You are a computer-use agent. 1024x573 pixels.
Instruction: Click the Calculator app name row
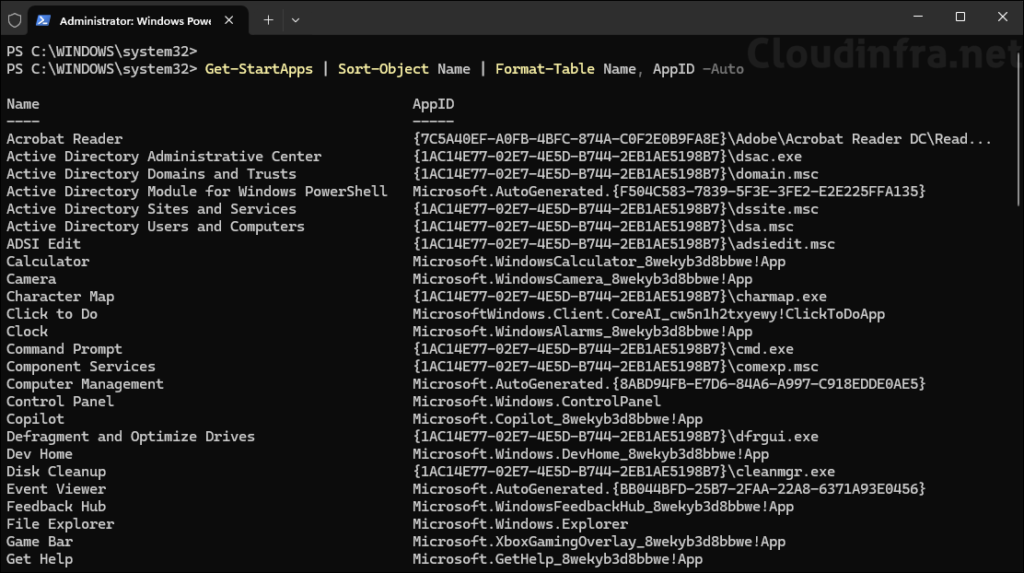[47, 261]
